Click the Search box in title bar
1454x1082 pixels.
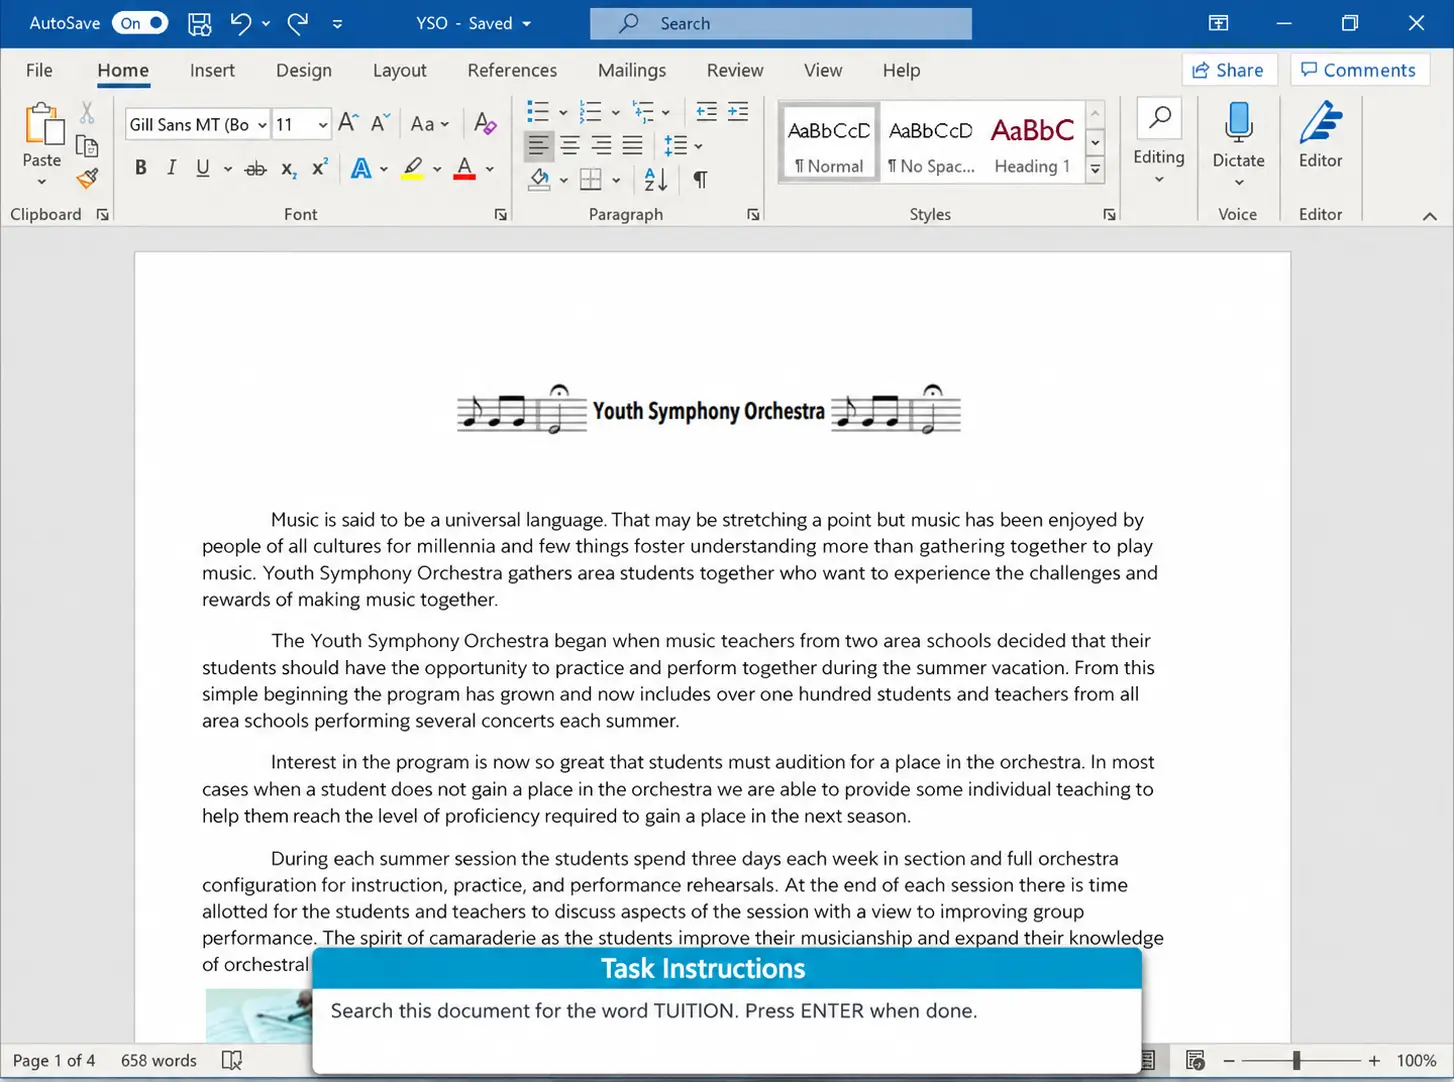(x=781, y=23)
